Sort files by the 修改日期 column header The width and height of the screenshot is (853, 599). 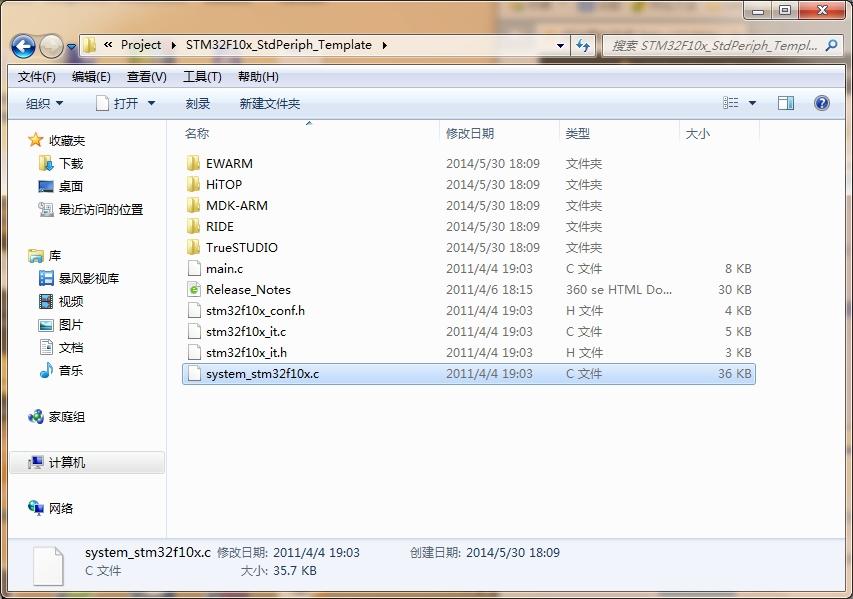click(470, 133)
